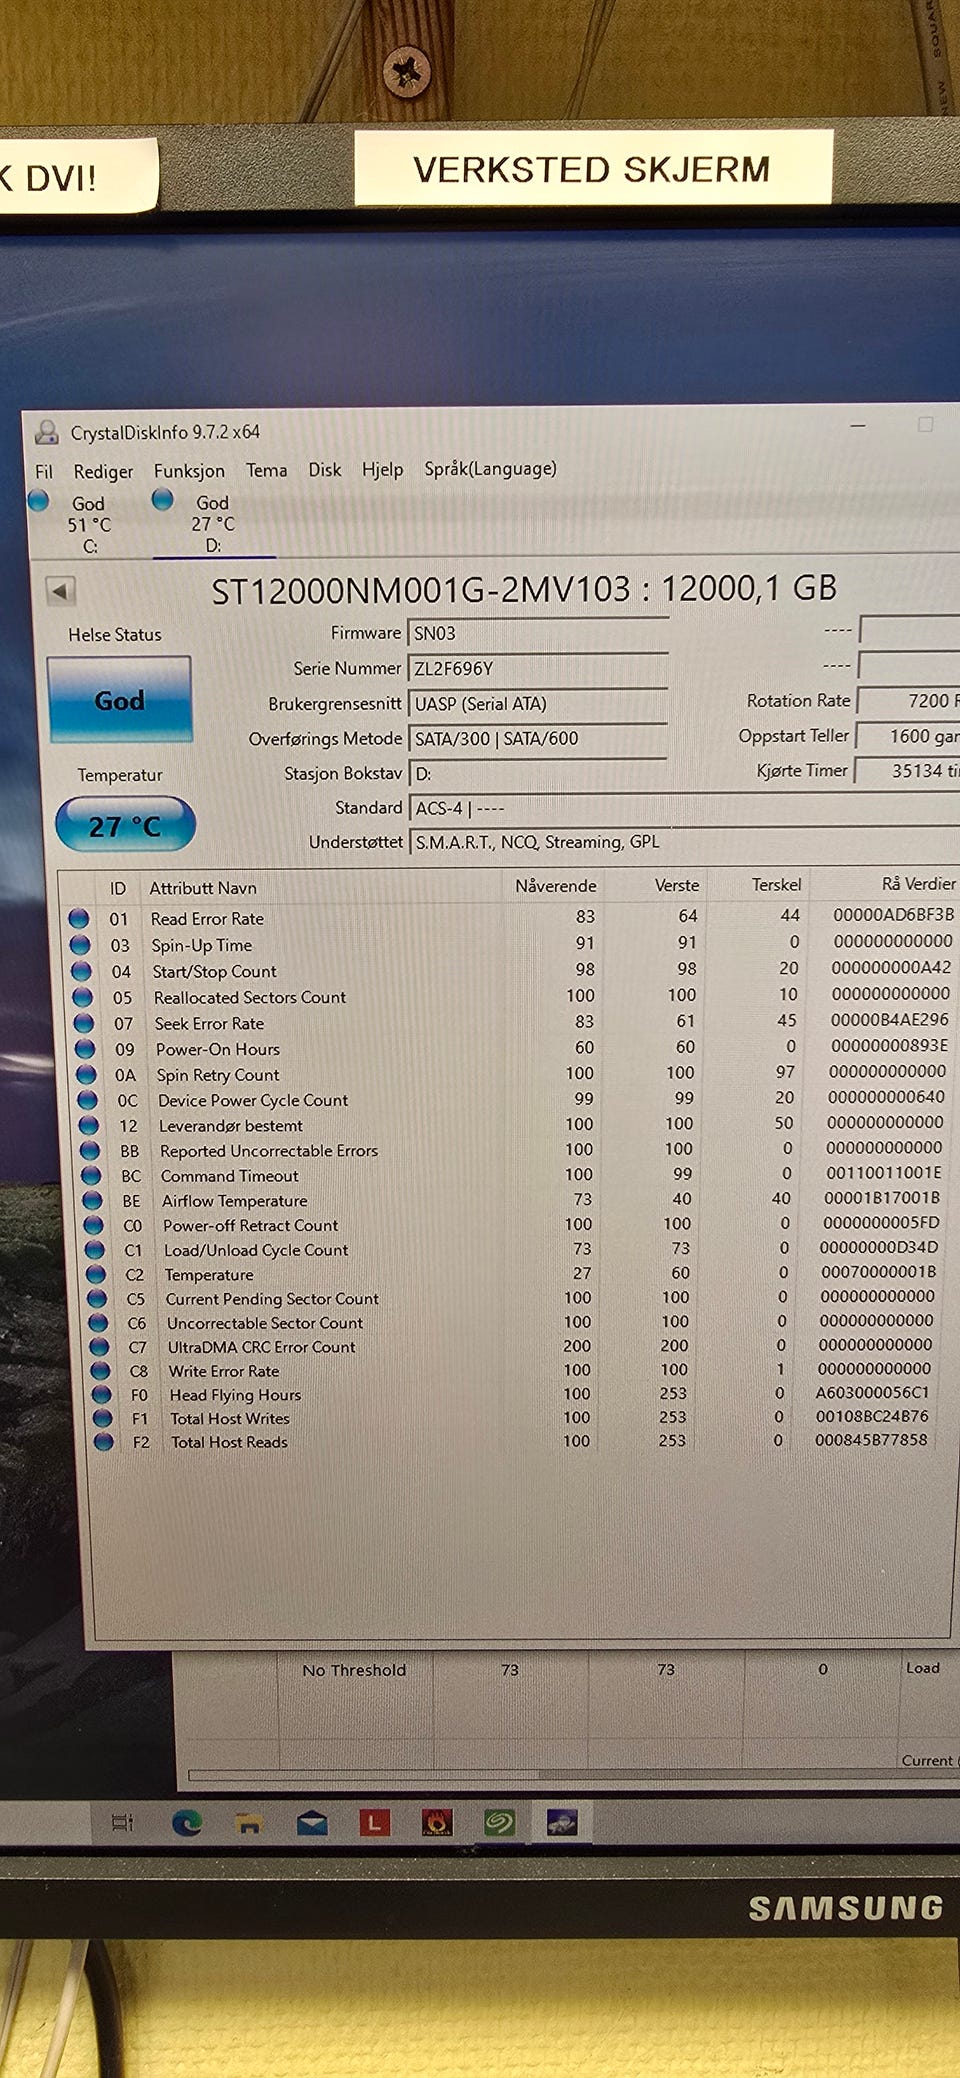
Task: Select the Load/Unload Cycle Count row
Action: [514, 1250]
